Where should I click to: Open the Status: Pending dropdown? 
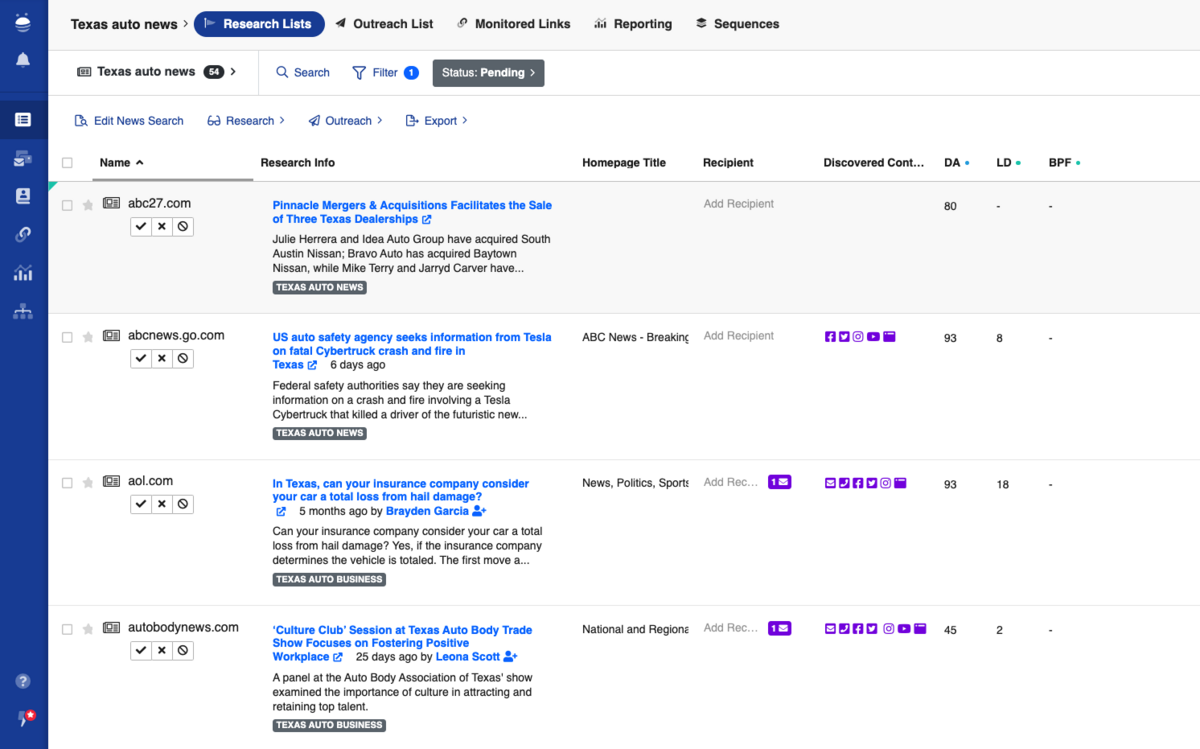pyautogui.click(x=488, y=73)
